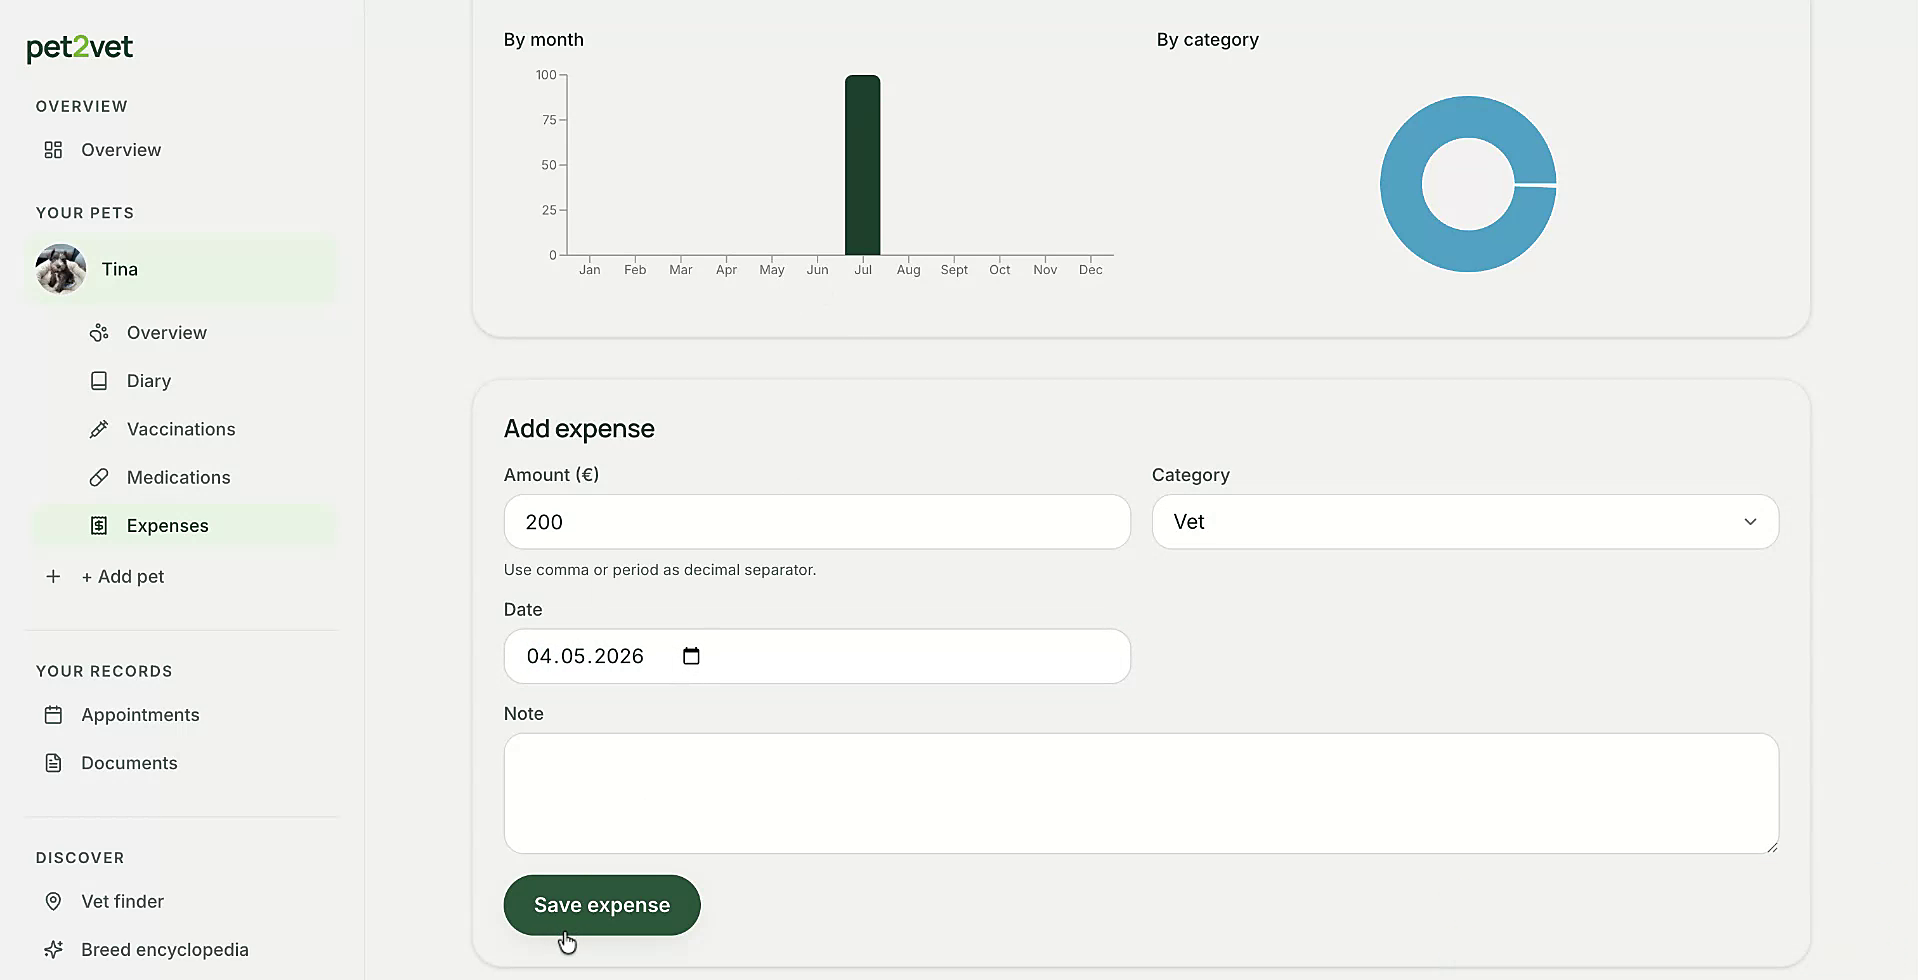
Task: Click the Appointments calendar icon
Action: (x=53, y=715)
